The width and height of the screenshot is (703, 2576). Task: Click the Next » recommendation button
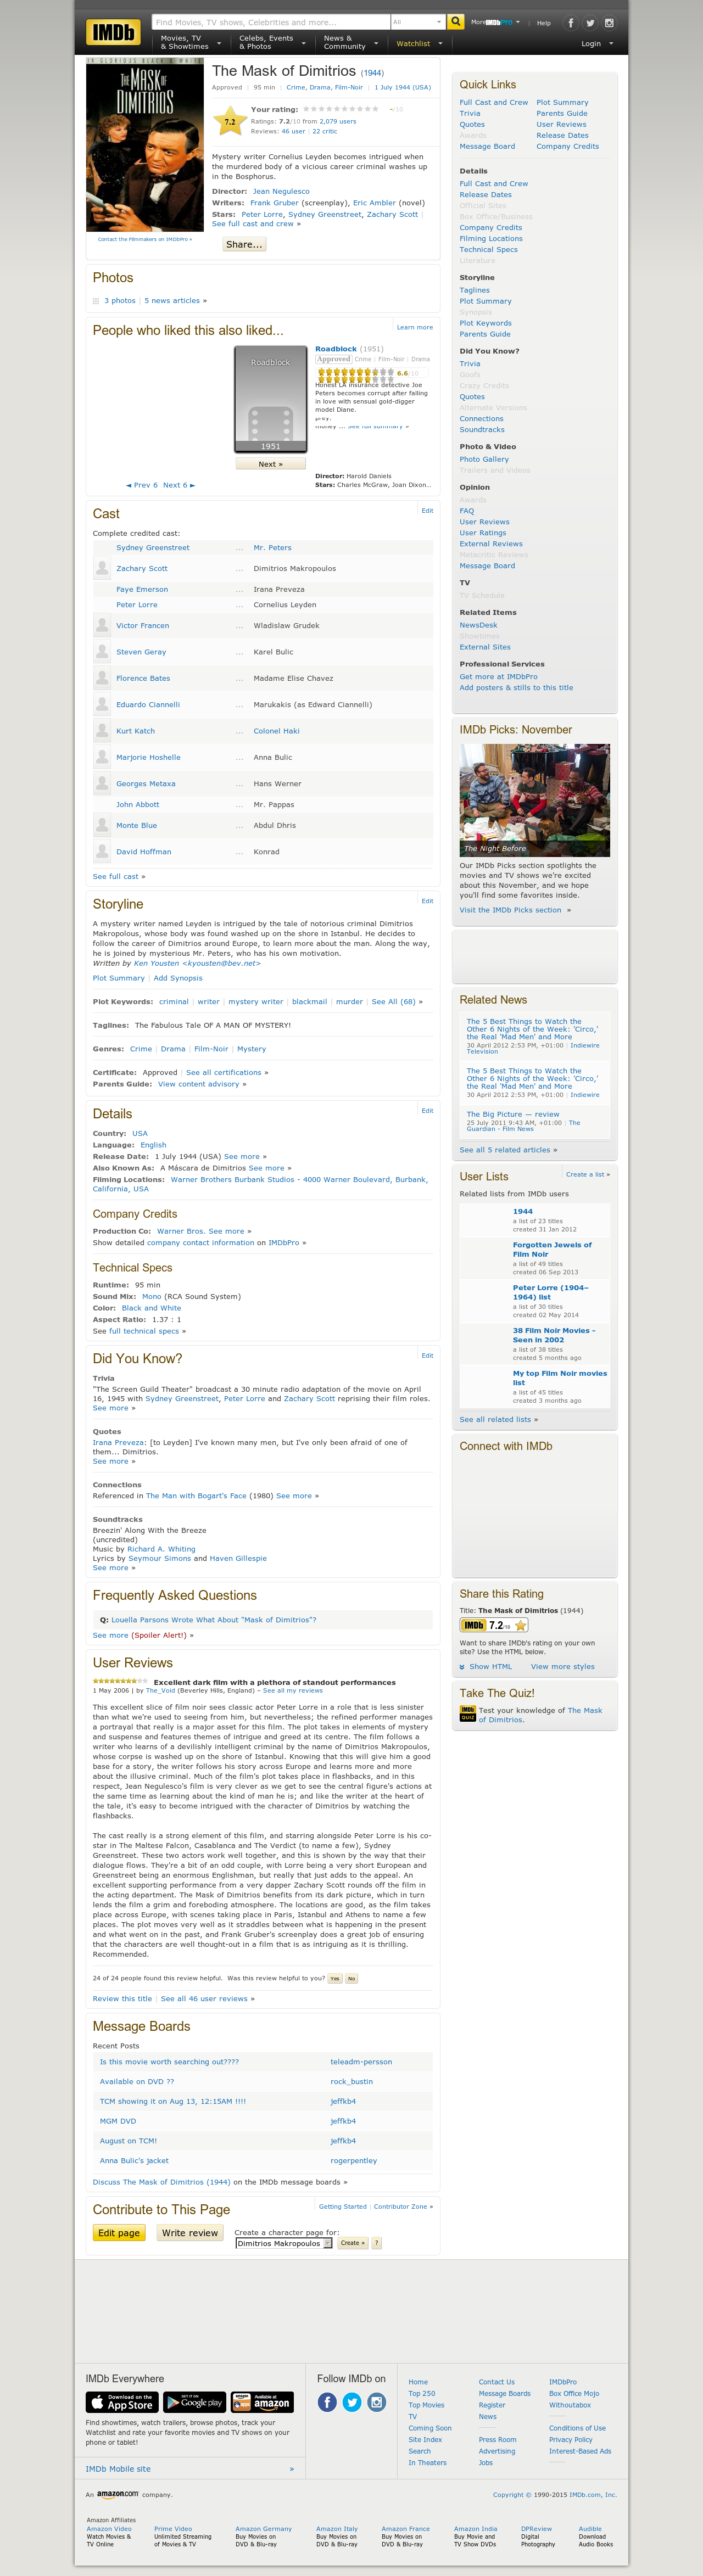click(270, 464)
